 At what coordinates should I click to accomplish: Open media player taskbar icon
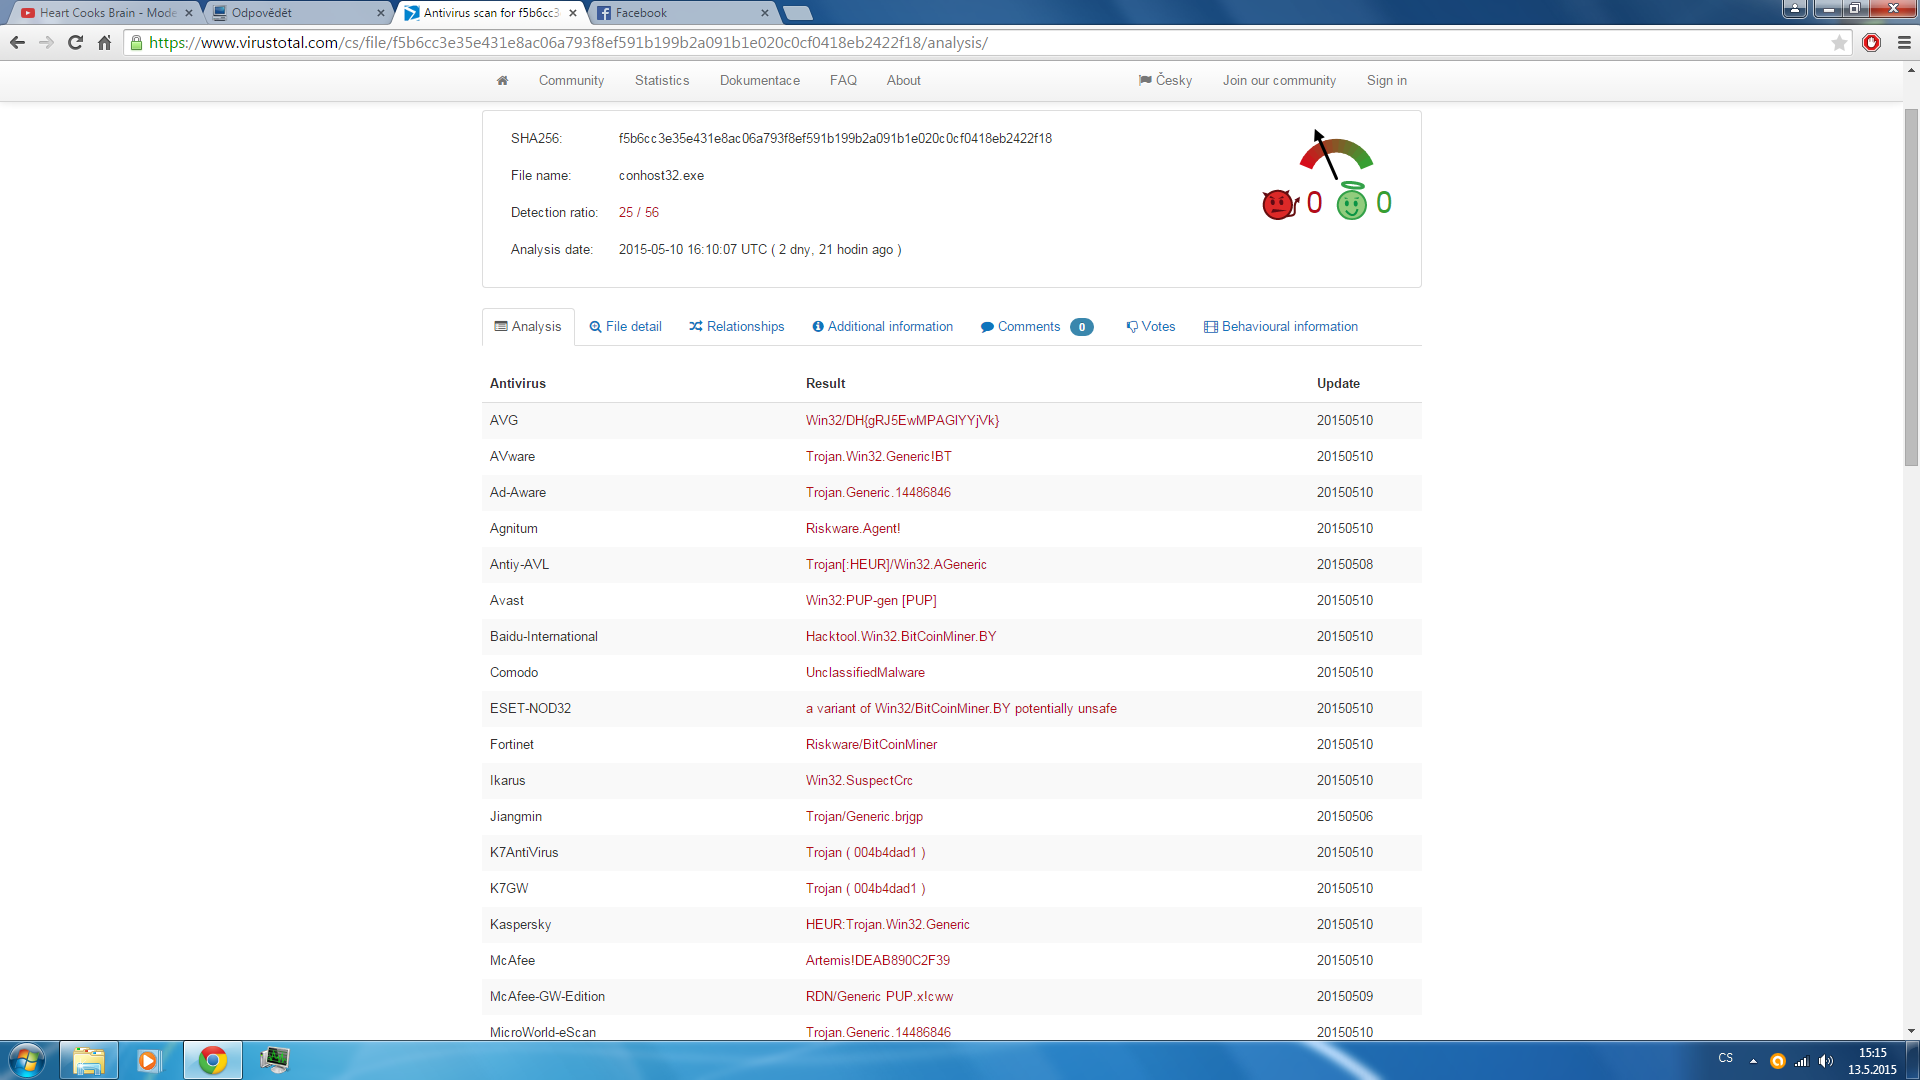pyautogui.click(x=149, y=1060)
